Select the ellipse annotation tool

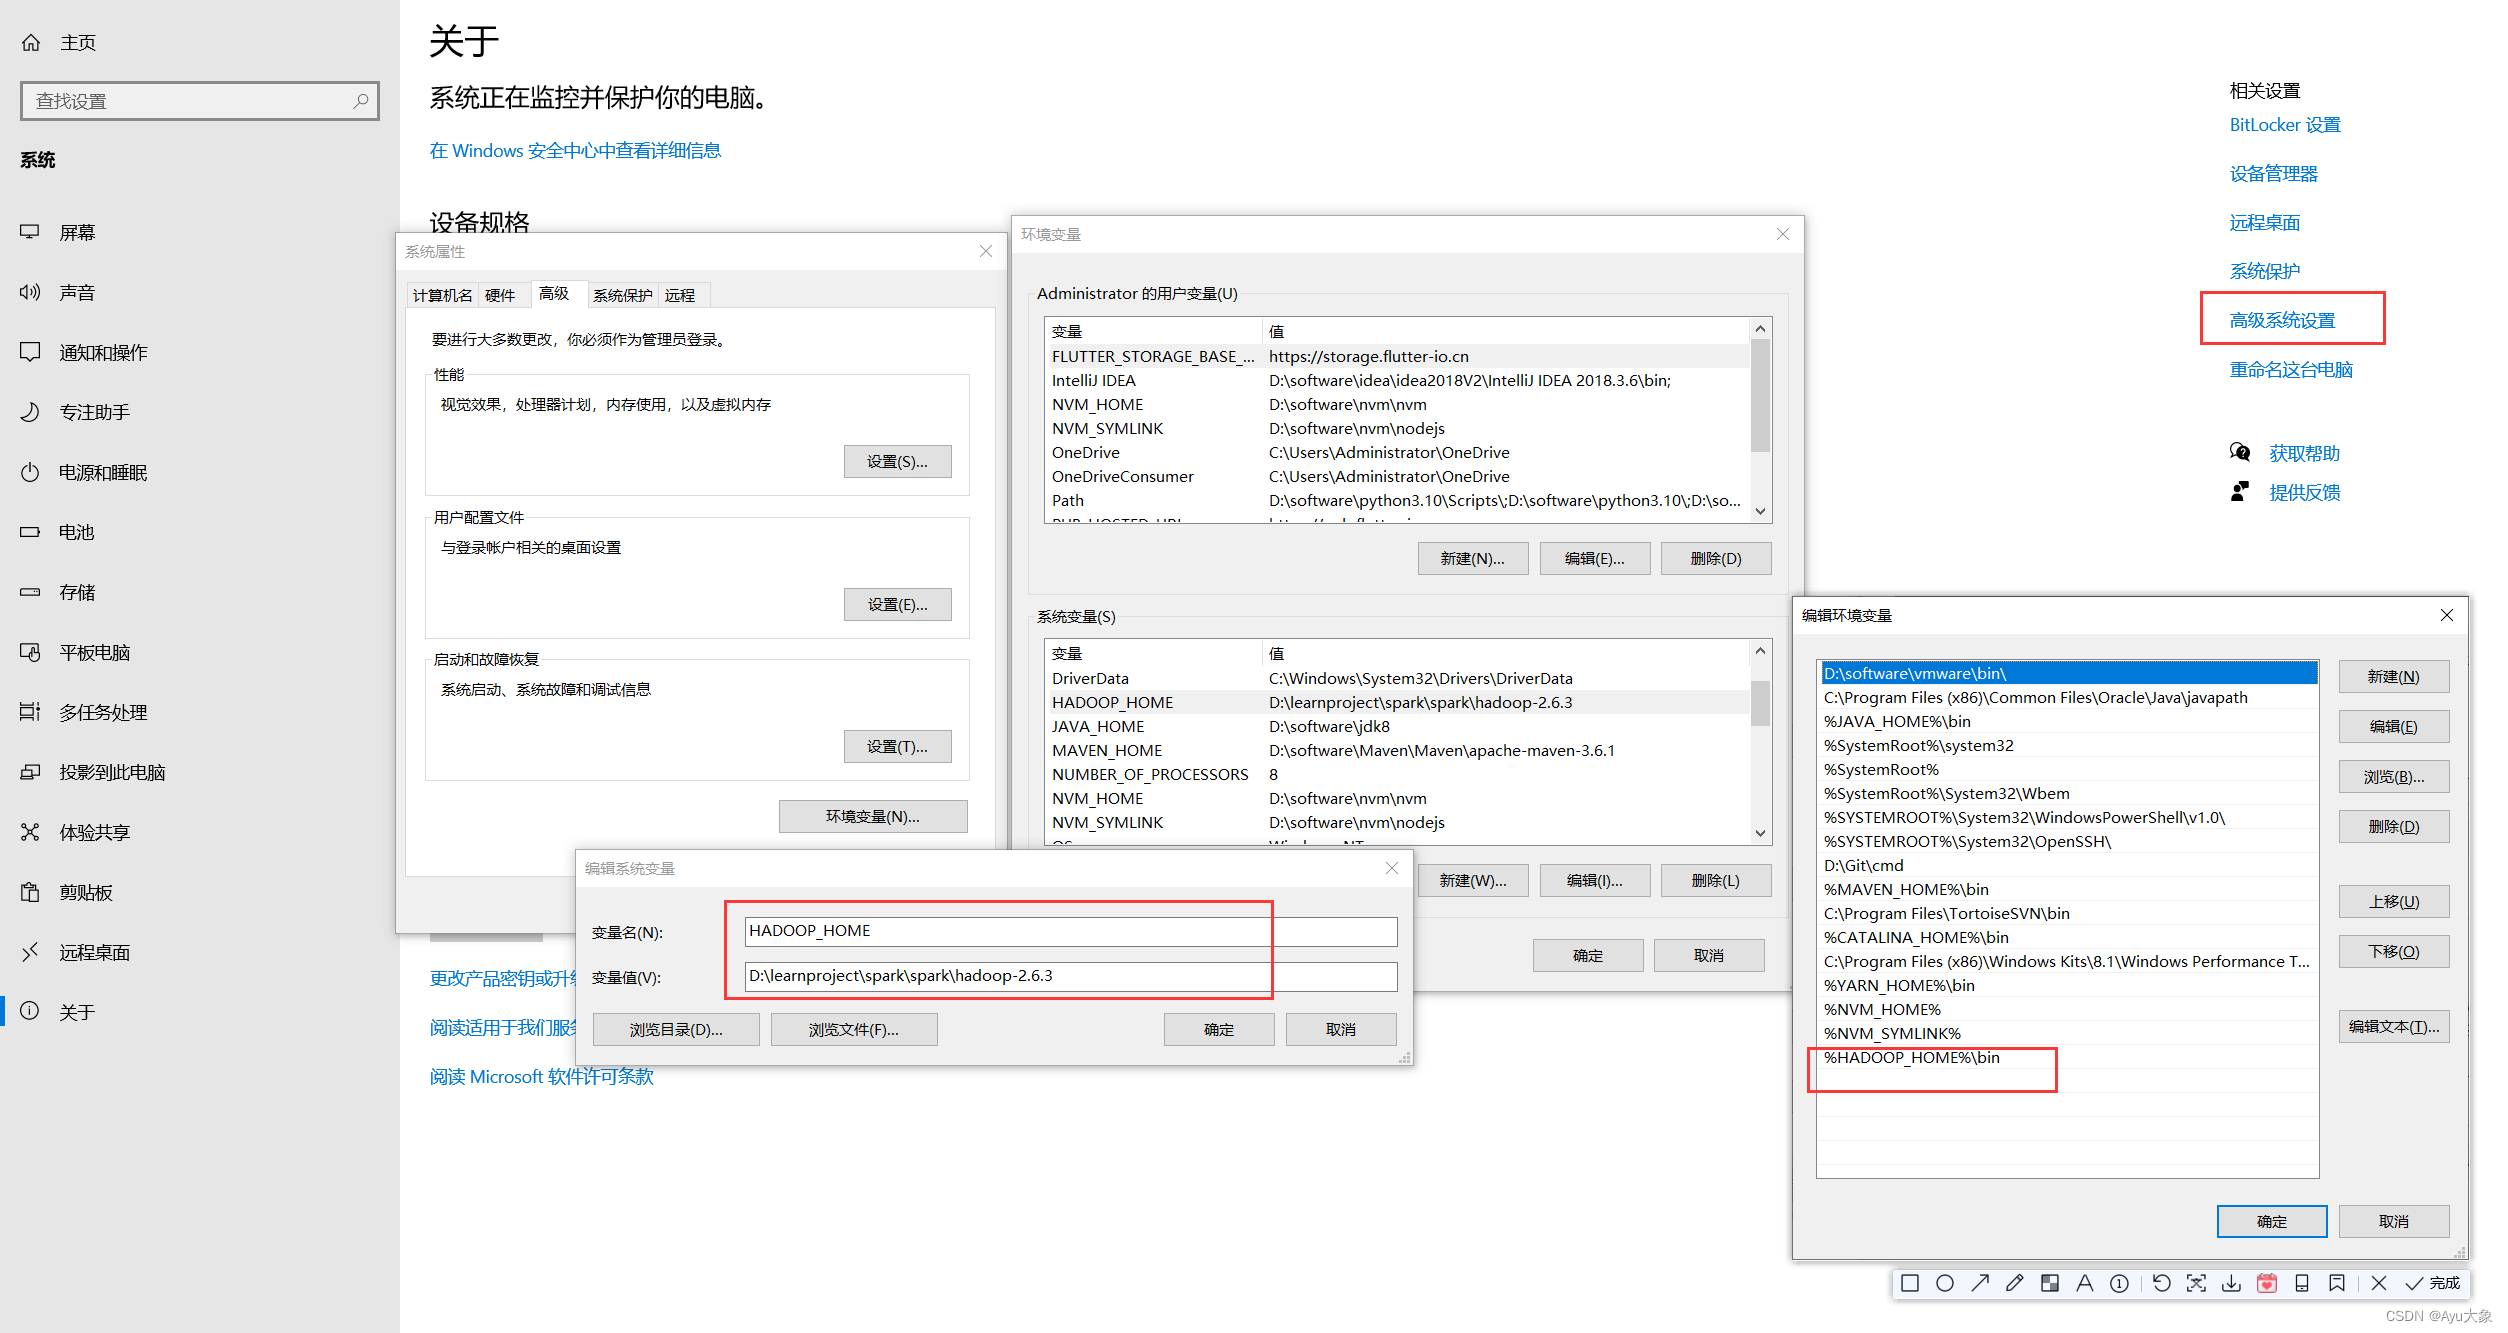[1944, 1283]
